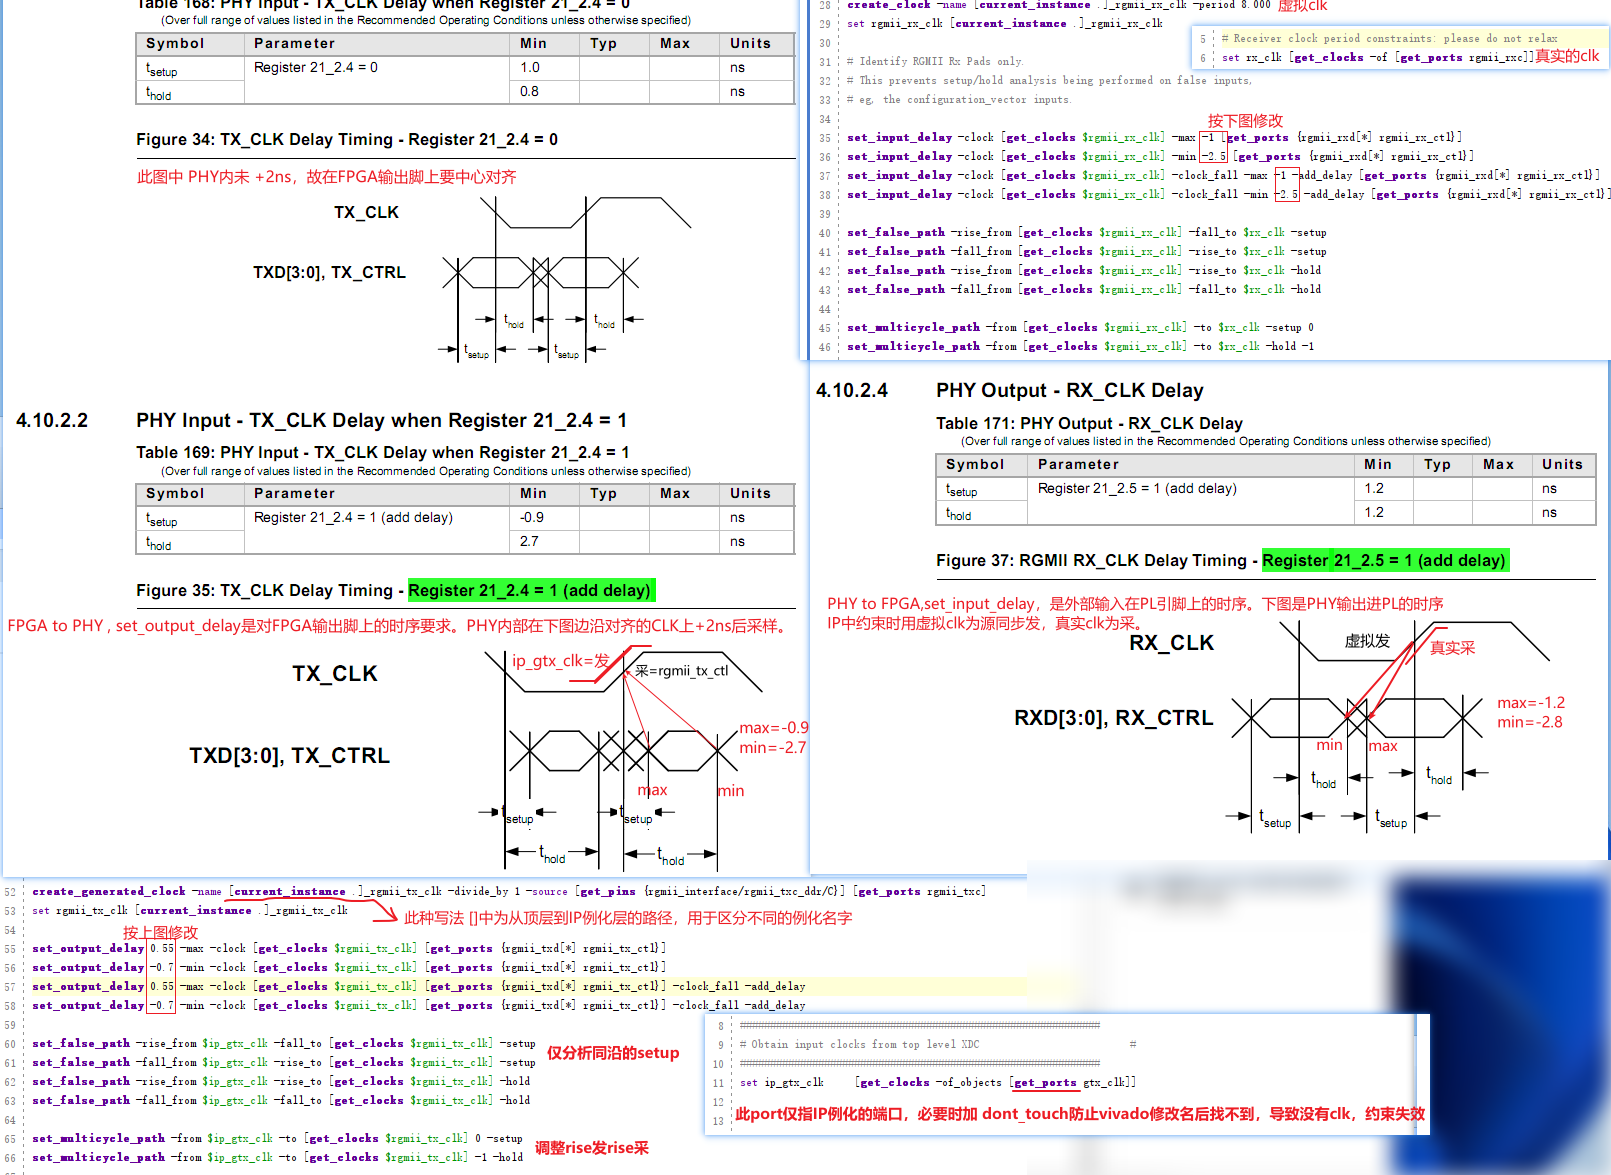Click the "Table 169: PHY Input" caption

click(x=383, y=453)
